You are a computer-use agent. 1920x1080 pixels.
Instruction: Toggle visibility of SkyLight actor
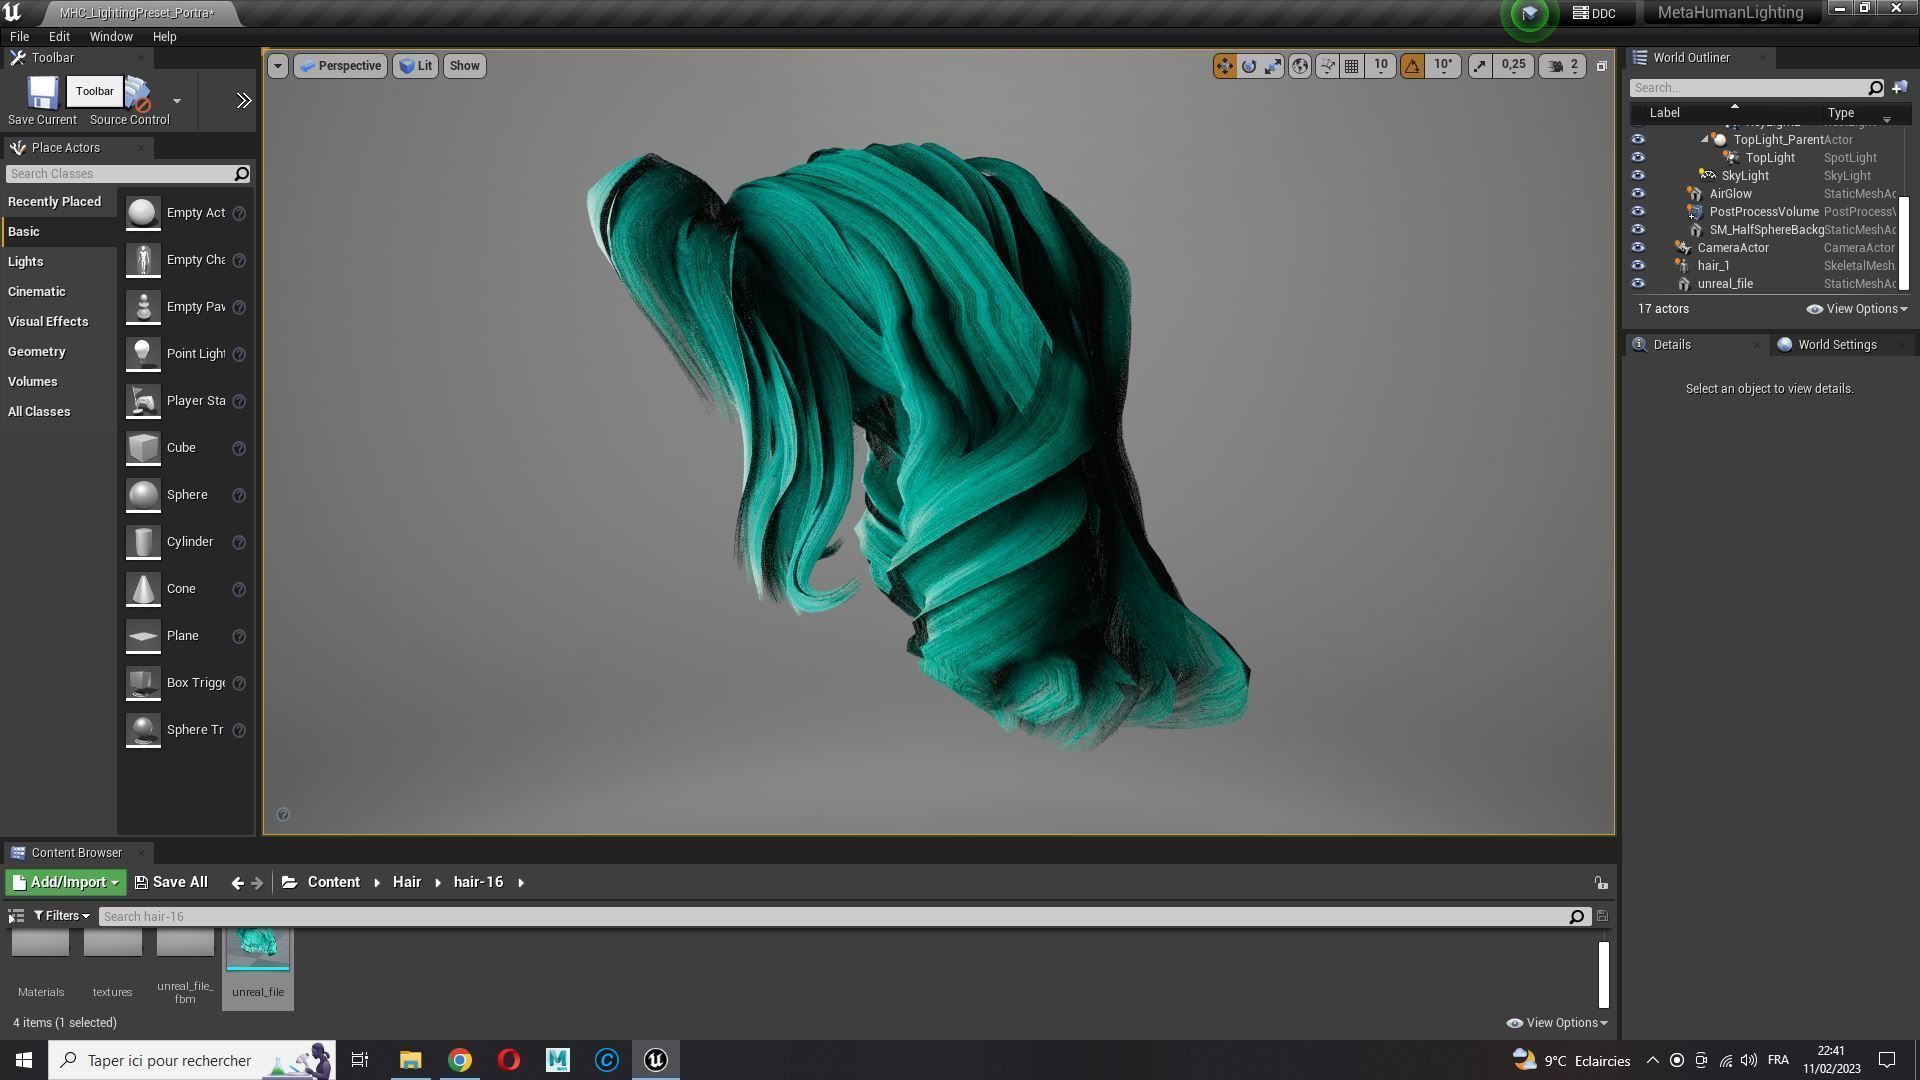pos(1637,176)
